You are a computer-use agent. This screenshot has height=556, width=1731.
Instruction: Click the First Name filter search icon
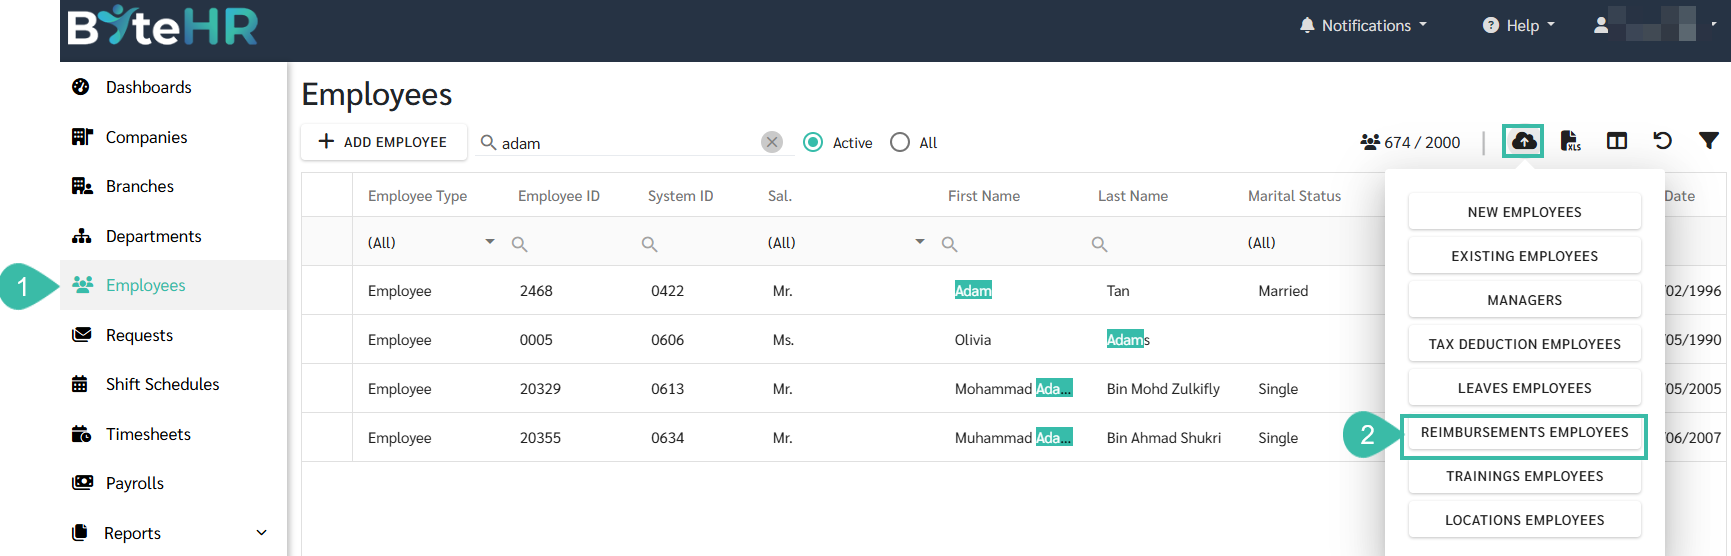(x=950, y=244)
